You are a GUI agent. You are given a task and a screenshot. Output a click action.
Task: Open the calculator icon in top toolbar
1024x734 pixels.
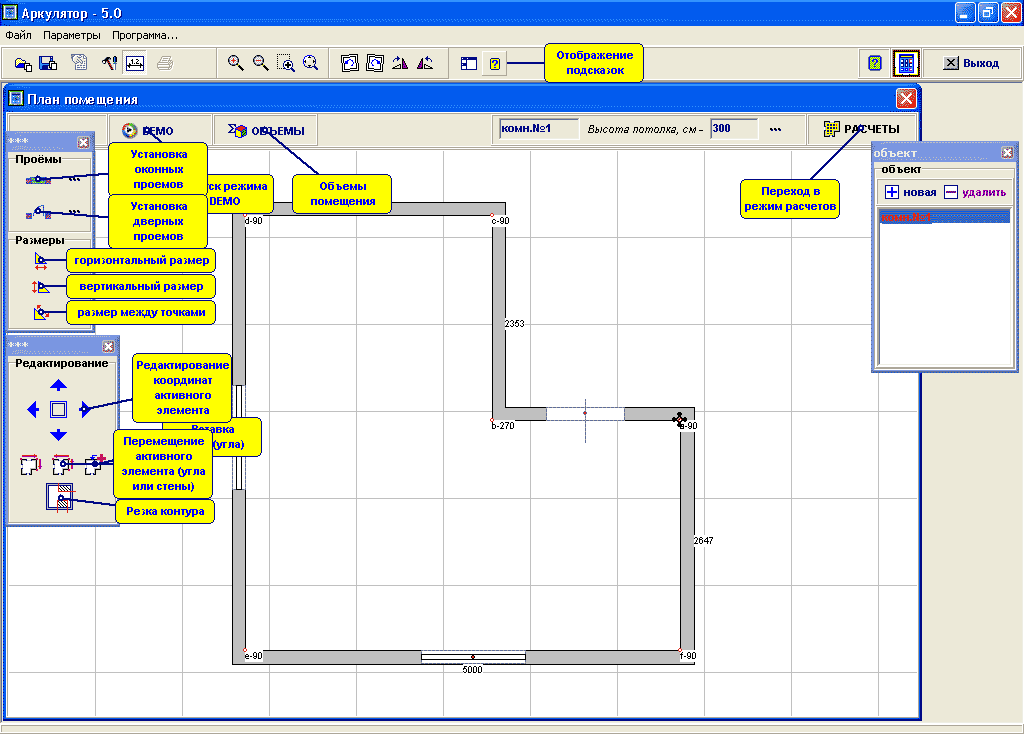(x=906, y=63)
